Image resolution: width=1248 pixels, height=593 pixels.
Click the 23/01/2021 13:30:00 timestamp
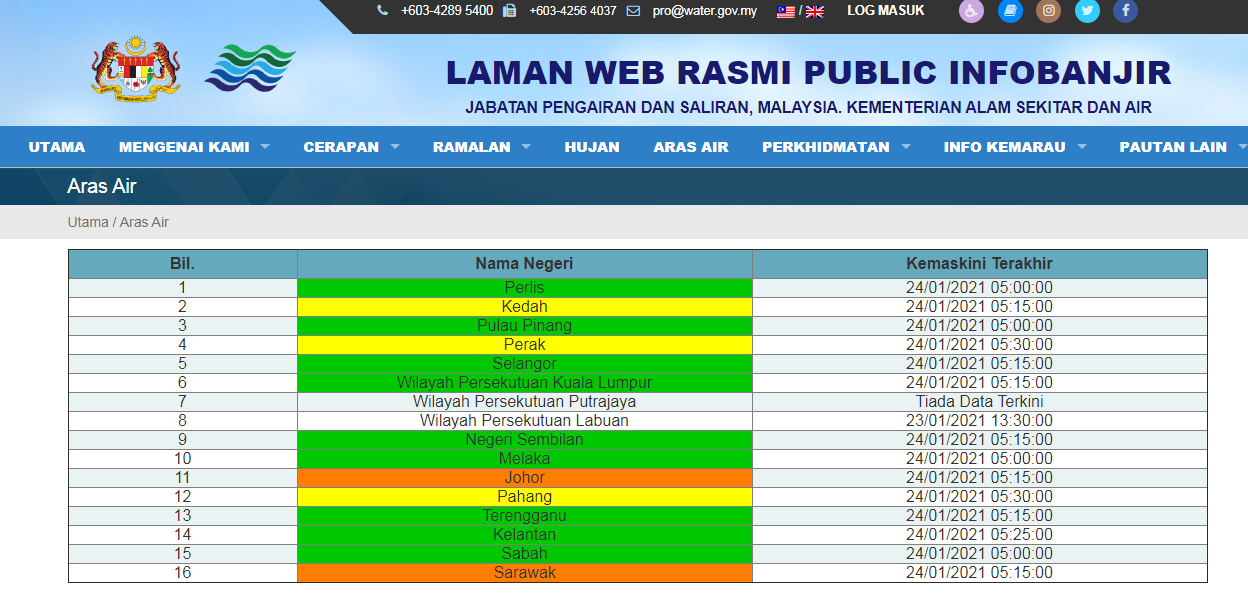tap(980, 421)
